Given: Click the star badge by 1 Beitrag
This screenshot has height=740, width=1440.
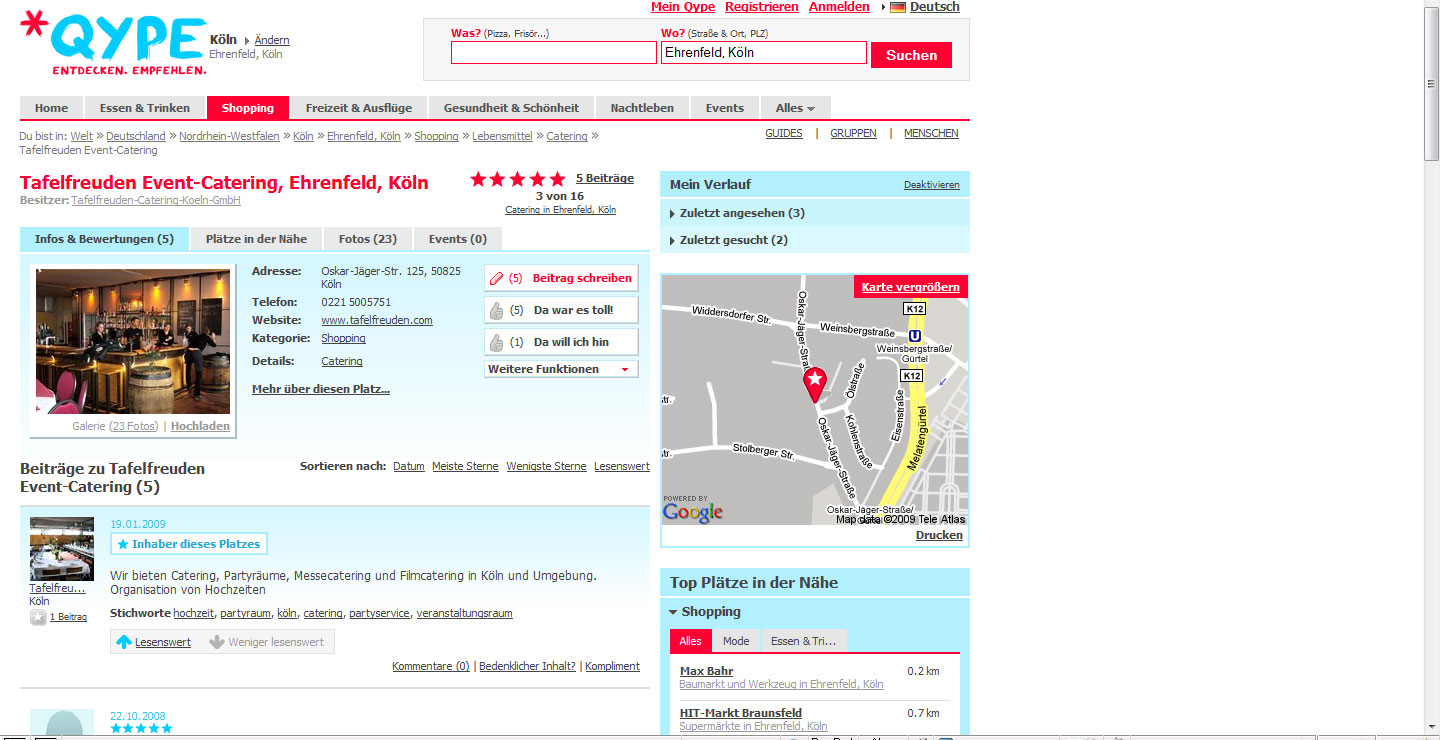Looking at the screenshot, I should click(38, 617).
